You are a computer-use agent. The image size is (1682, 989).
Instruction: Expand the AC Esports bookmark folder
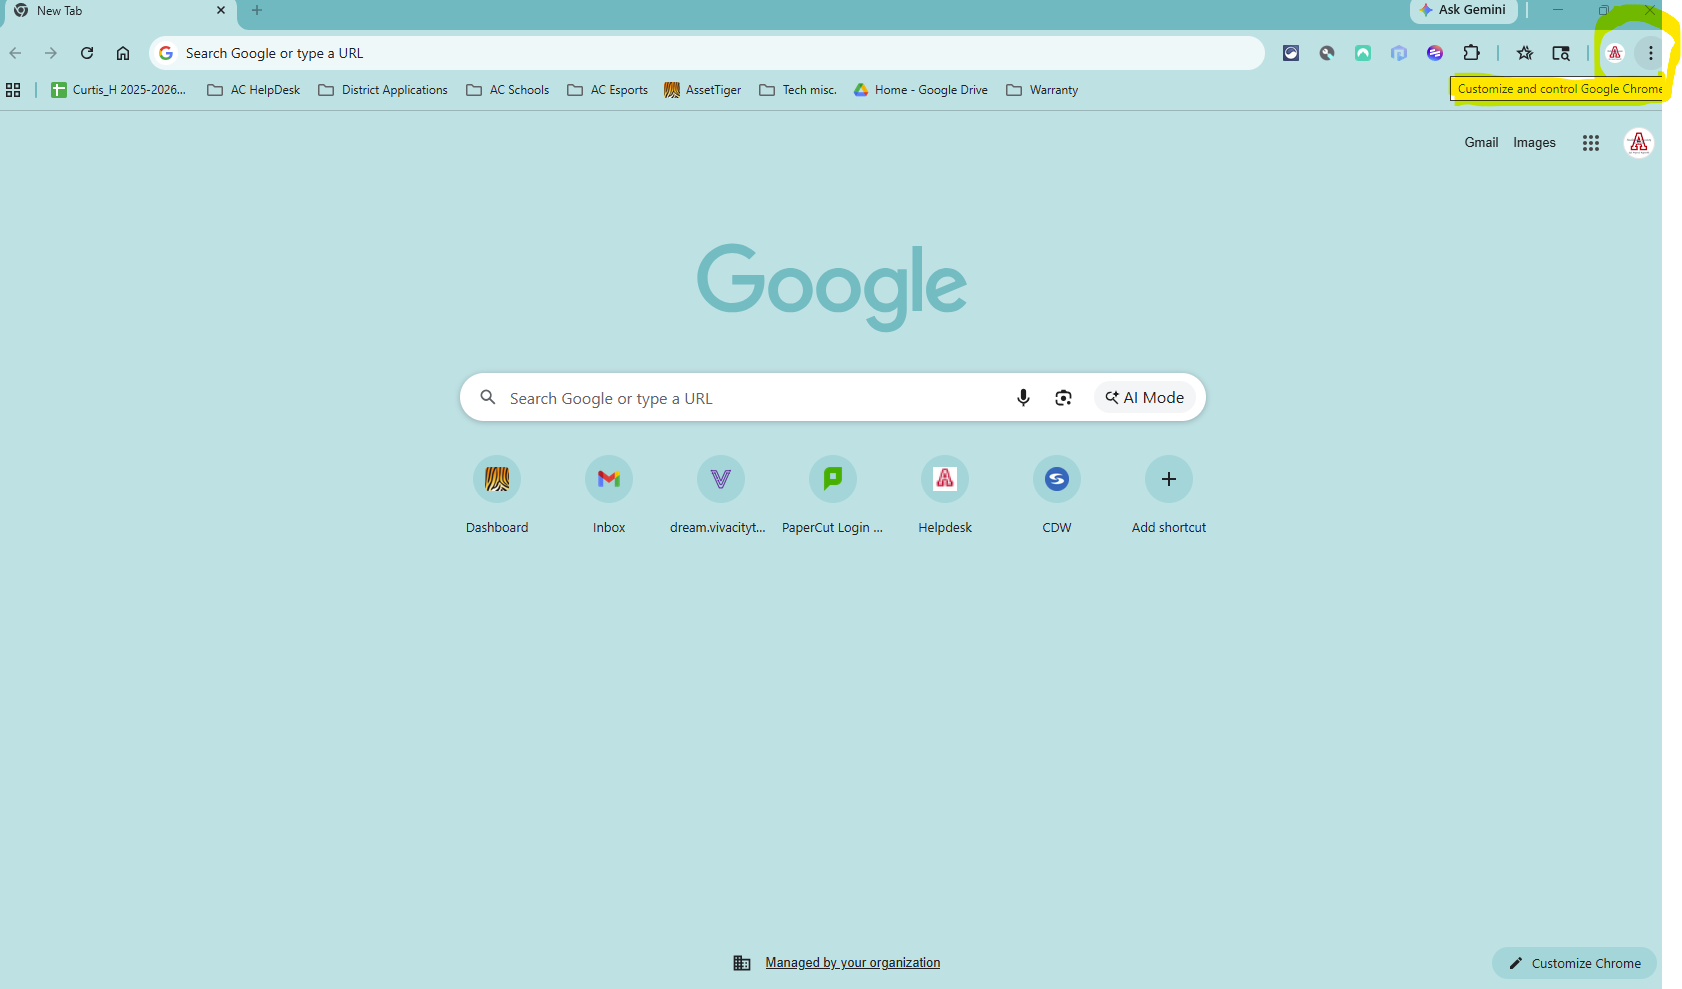click(x=607, y=90)
